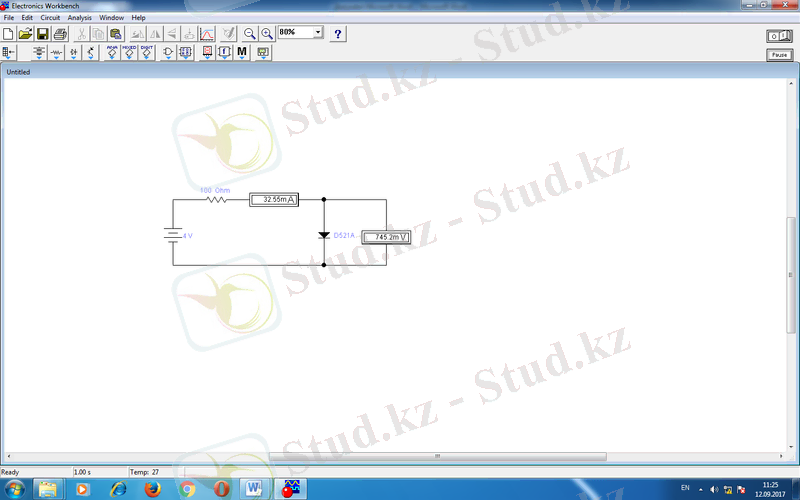Expand the 80% zoom level dropdown
800x500 pixels.
(x=318, y=32)
